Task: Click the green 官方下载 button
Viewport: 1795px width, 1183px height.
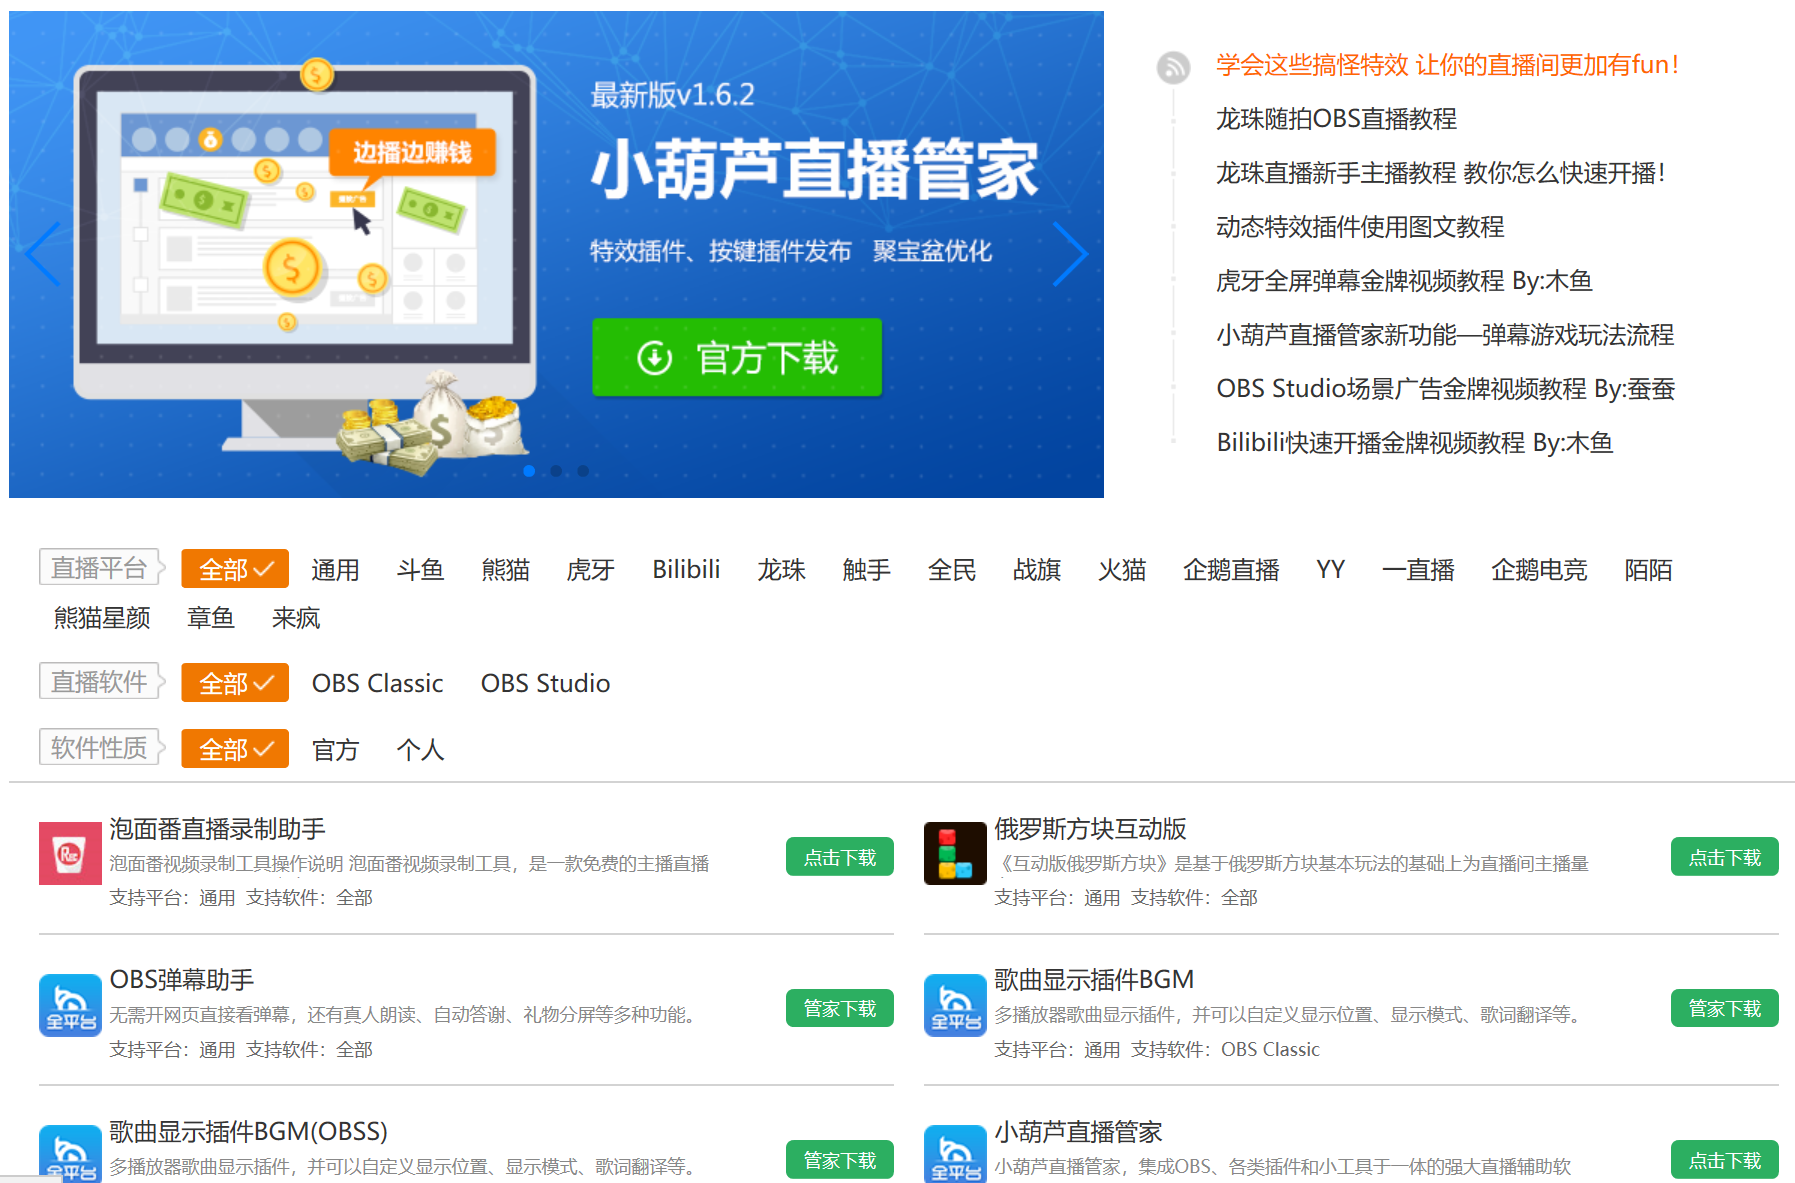Action: [737, 357]
